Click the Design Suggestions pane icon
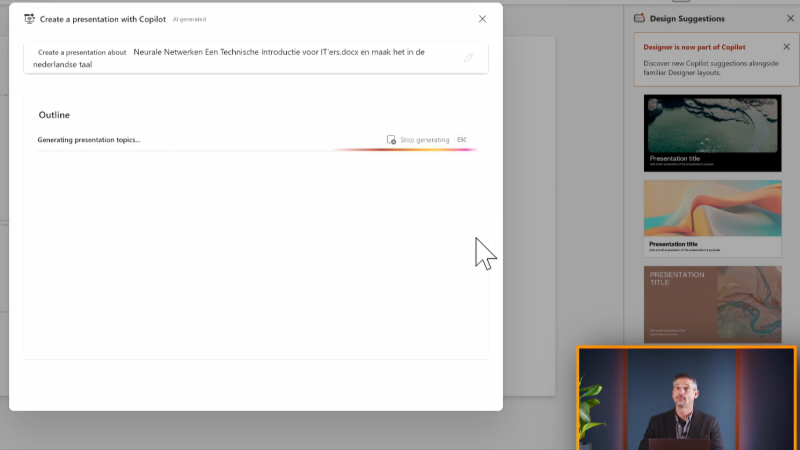 [x=639, y=18]
